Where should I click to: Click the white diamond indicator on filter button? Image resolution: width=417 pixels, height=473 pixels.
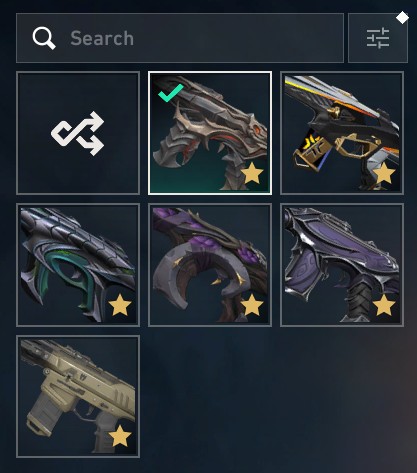[x=402, y=18]
